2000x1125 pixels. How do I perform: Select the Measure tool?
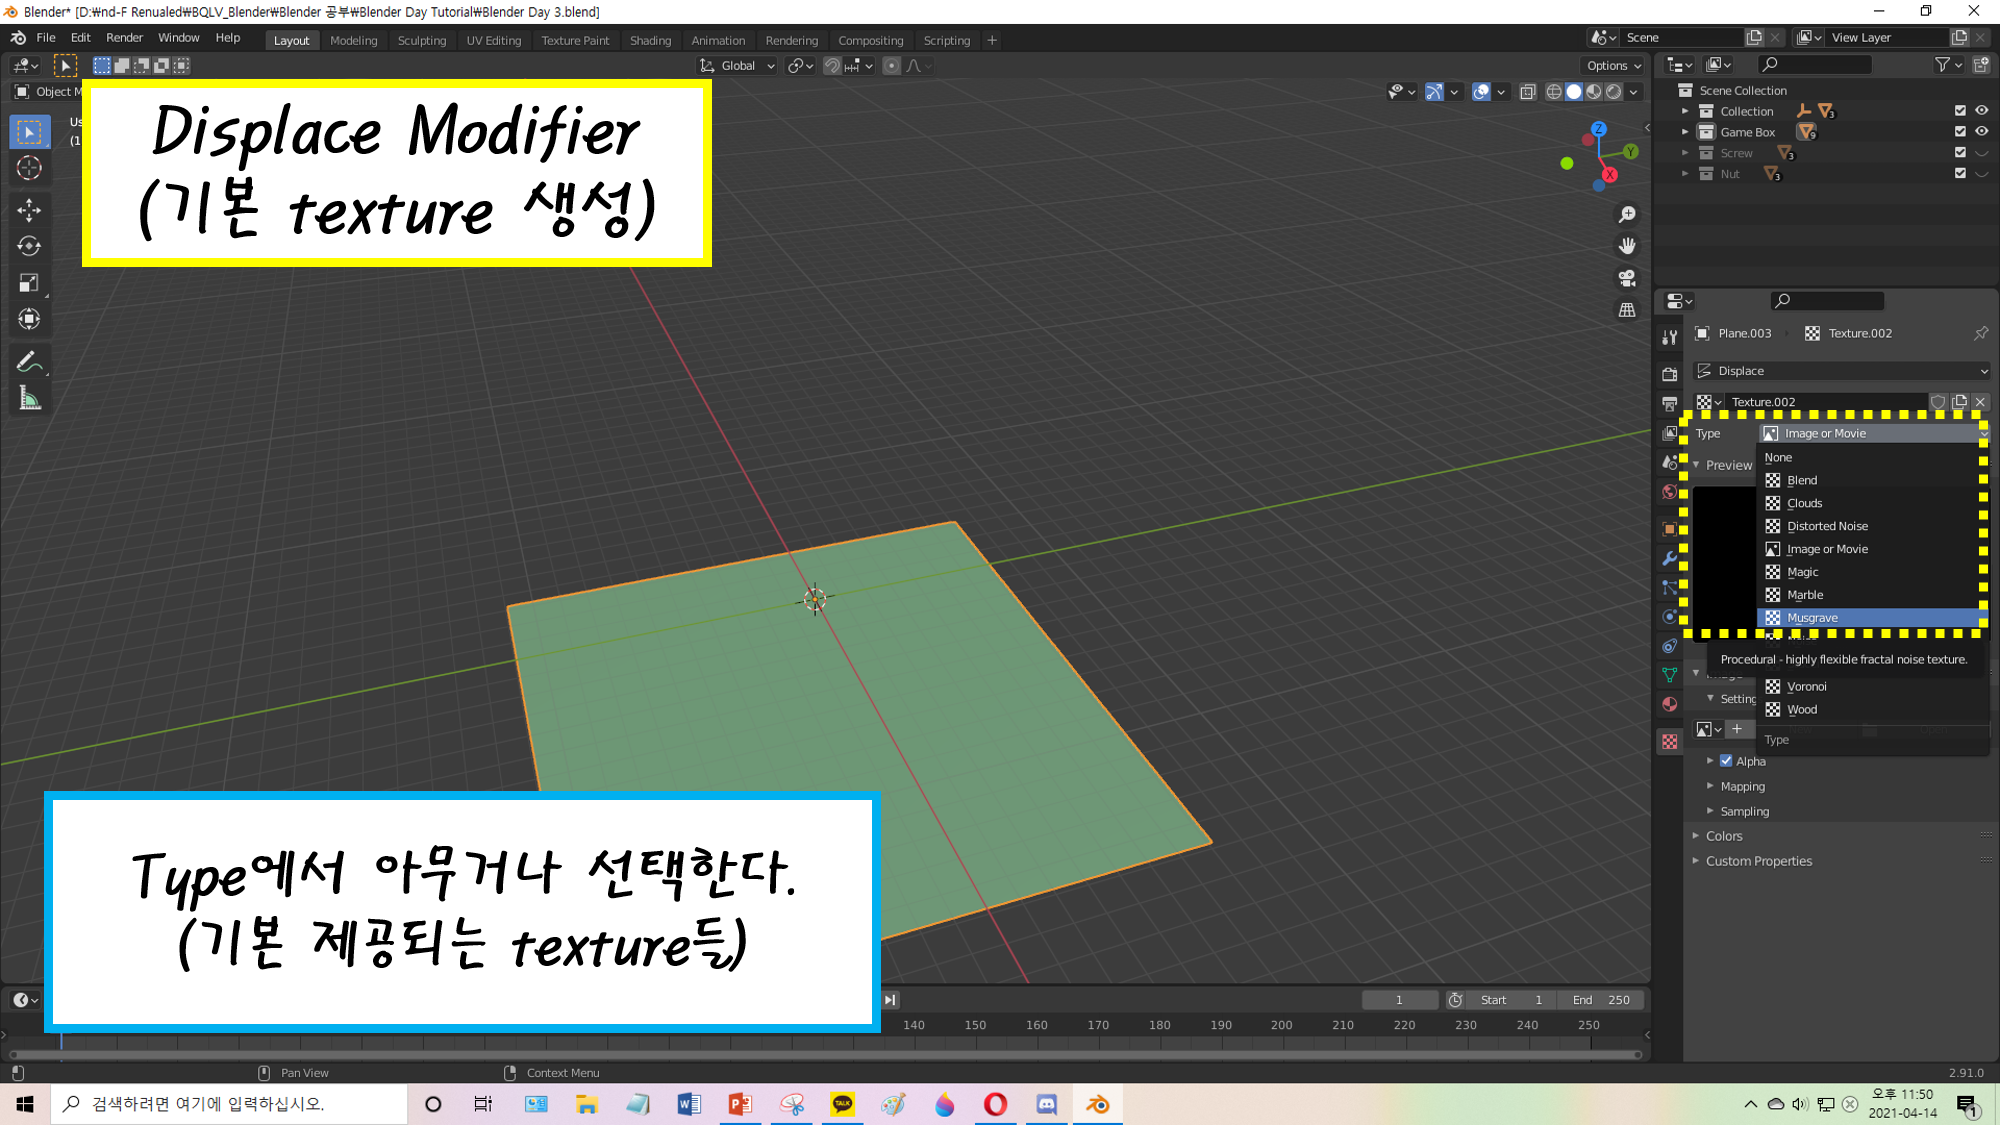point(29,399)
